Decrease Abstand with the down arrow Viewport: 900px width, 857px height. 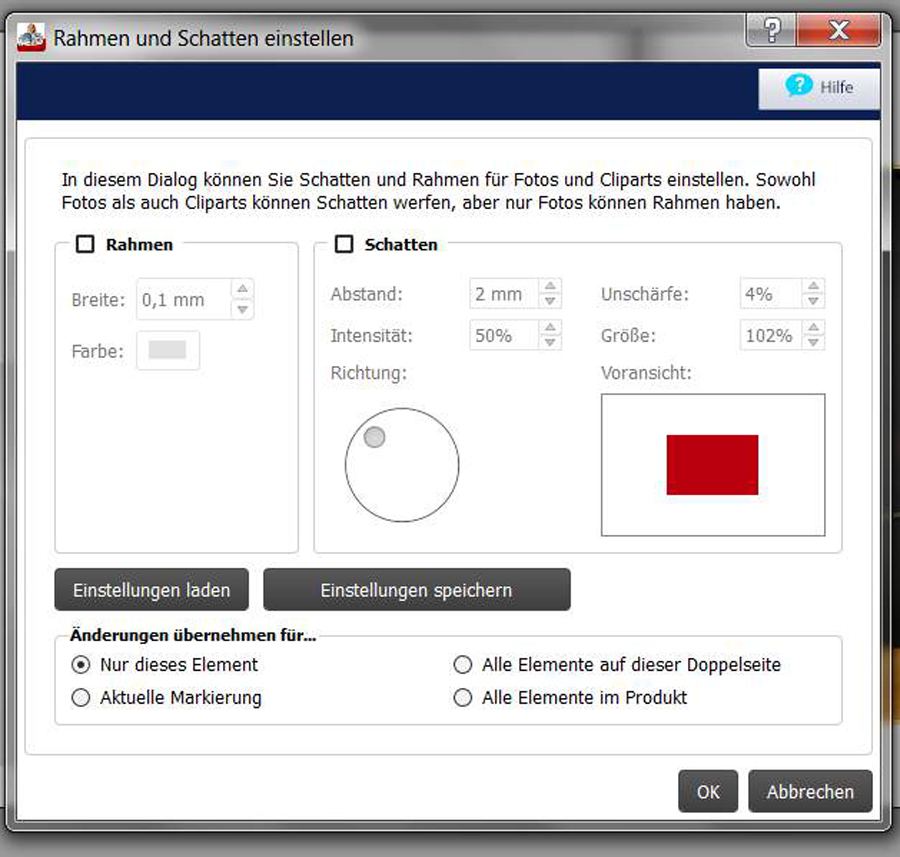(550, 301)
